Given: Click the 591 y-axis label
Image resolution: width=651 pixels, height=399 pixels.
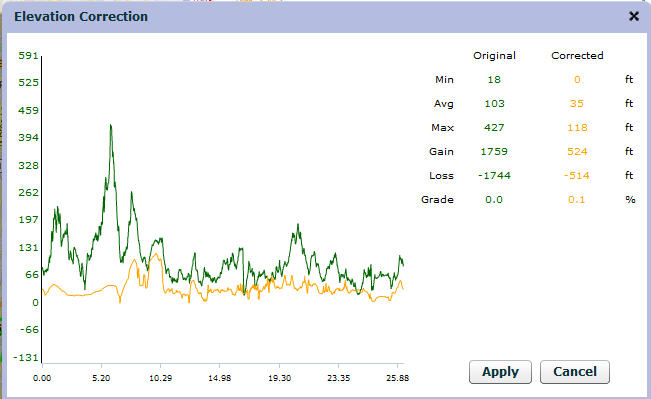Looking at the screenshot, I should (x=28, y=55).
